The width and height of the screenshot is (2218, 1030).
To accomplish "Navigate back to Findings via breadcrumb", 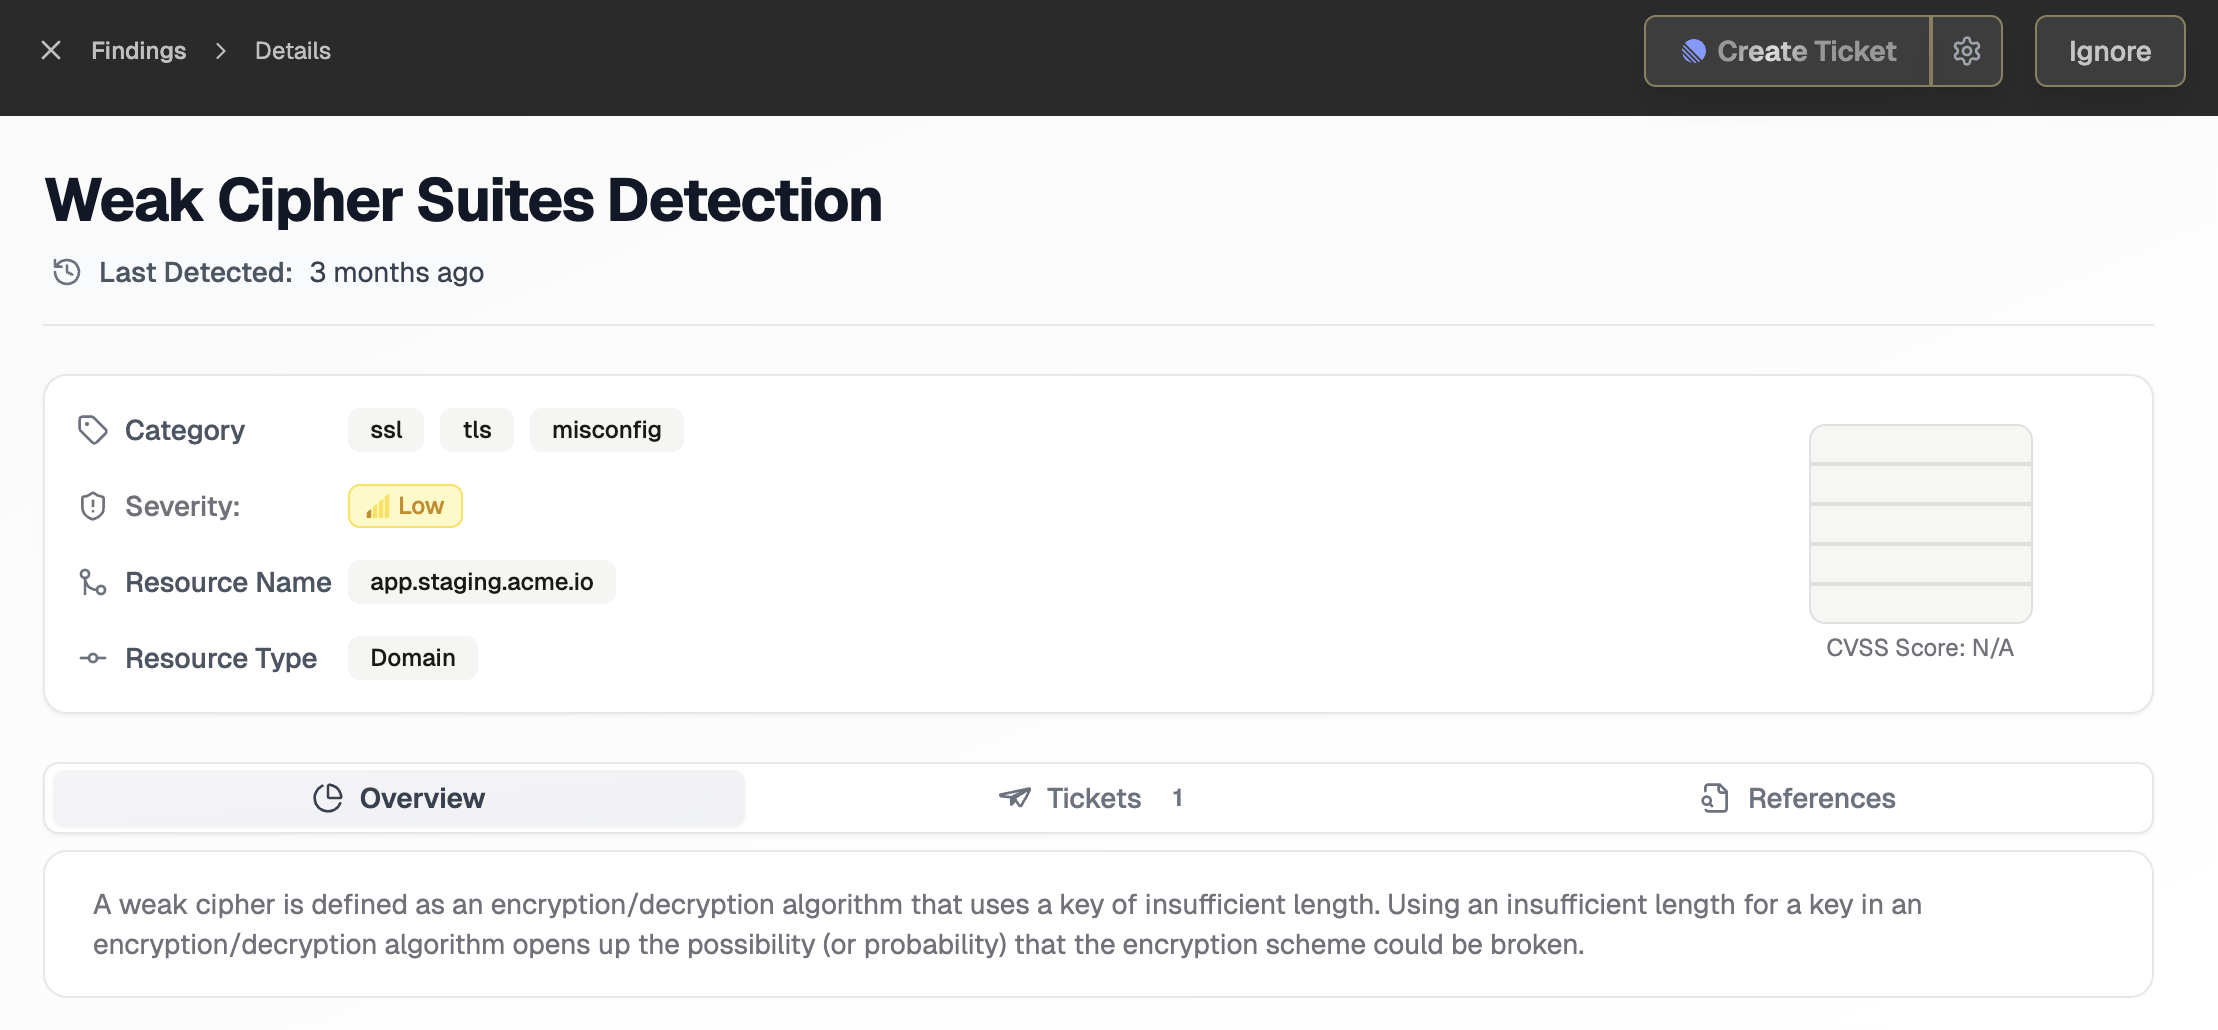I will pyautogui.click(x=138, y=50).
